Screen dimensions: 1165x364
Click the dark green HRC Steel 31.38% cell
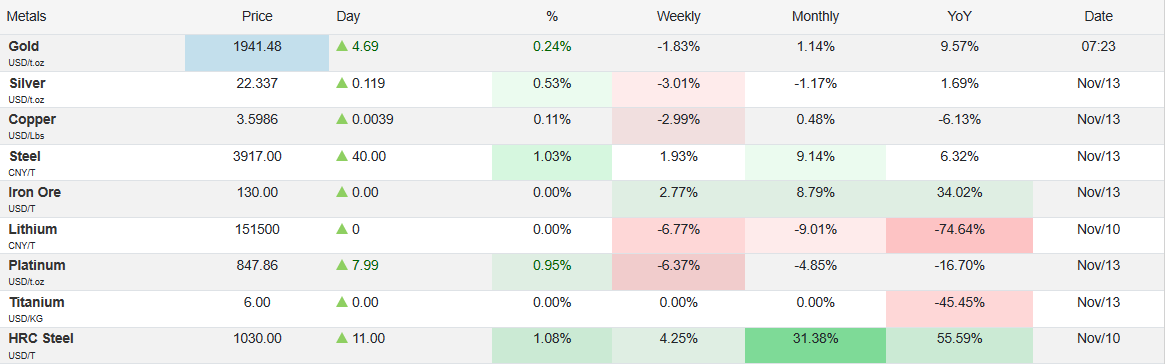pos(815,345)
